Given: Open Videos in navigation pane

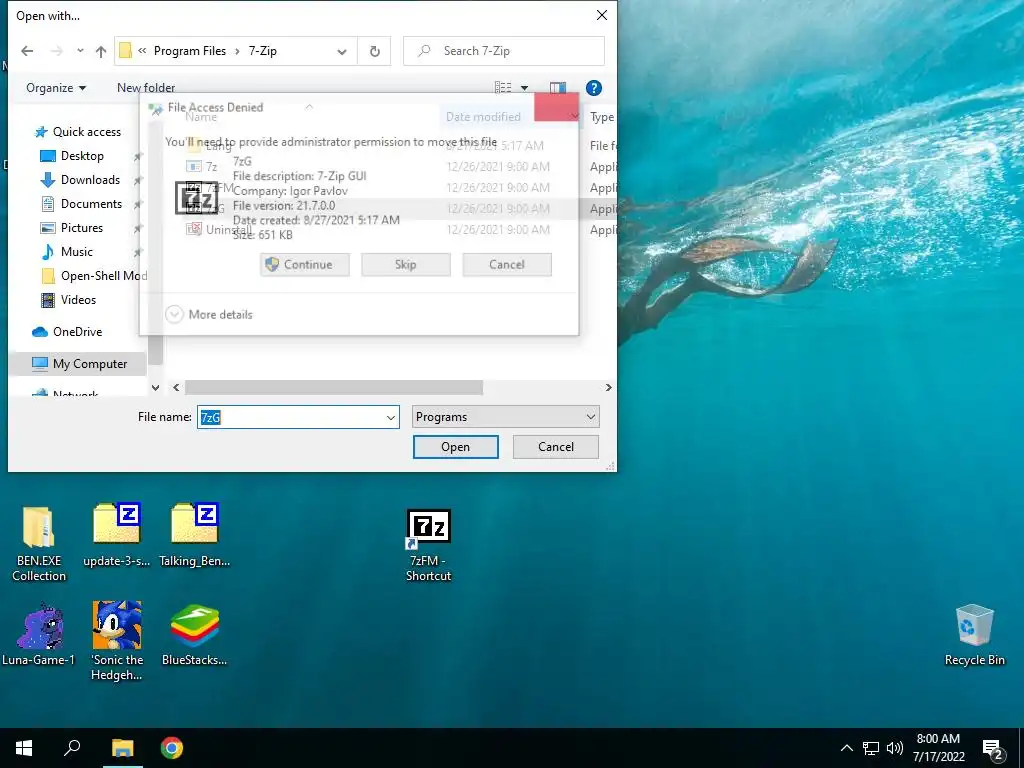Looking at the screenshot, I should (x=78, y=300).
